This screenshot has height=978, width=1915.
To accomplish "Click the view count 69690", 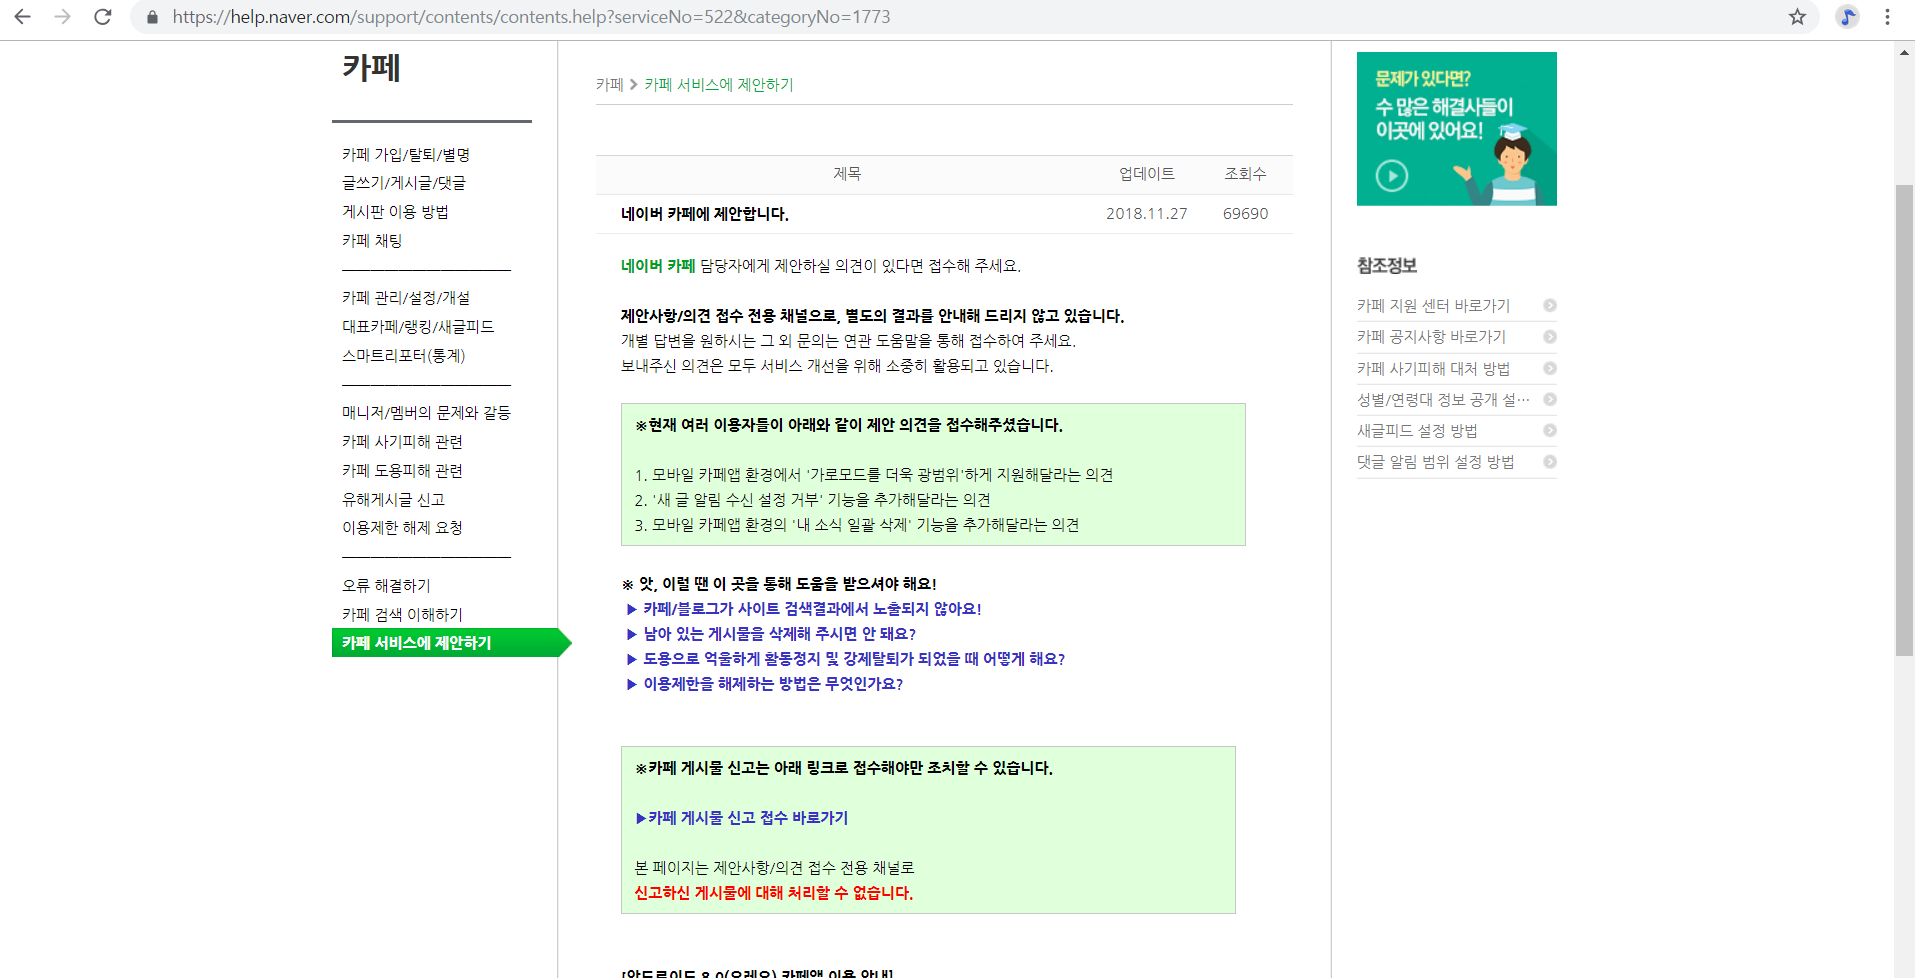I will pos(1245,214).
